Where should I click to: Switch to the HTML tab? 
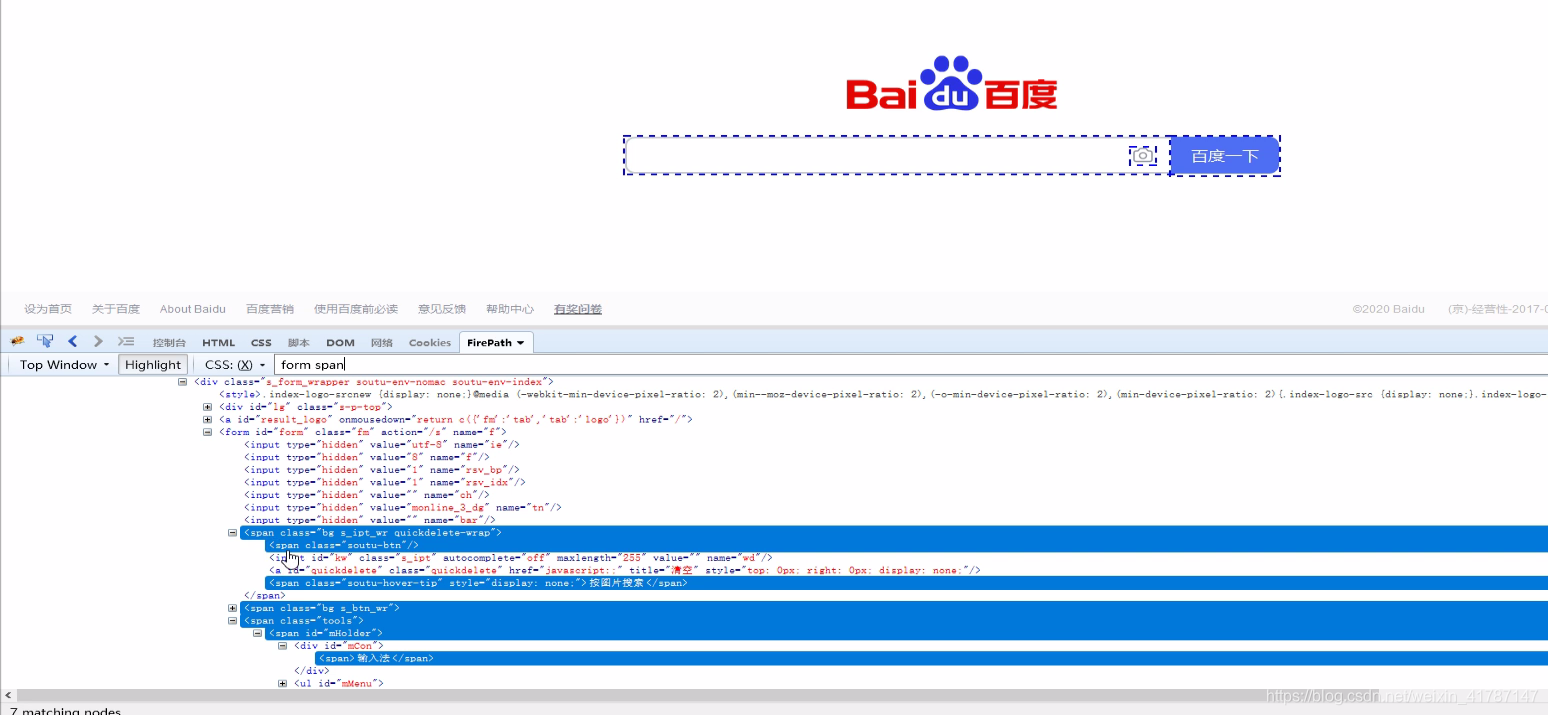click(219, 343)
